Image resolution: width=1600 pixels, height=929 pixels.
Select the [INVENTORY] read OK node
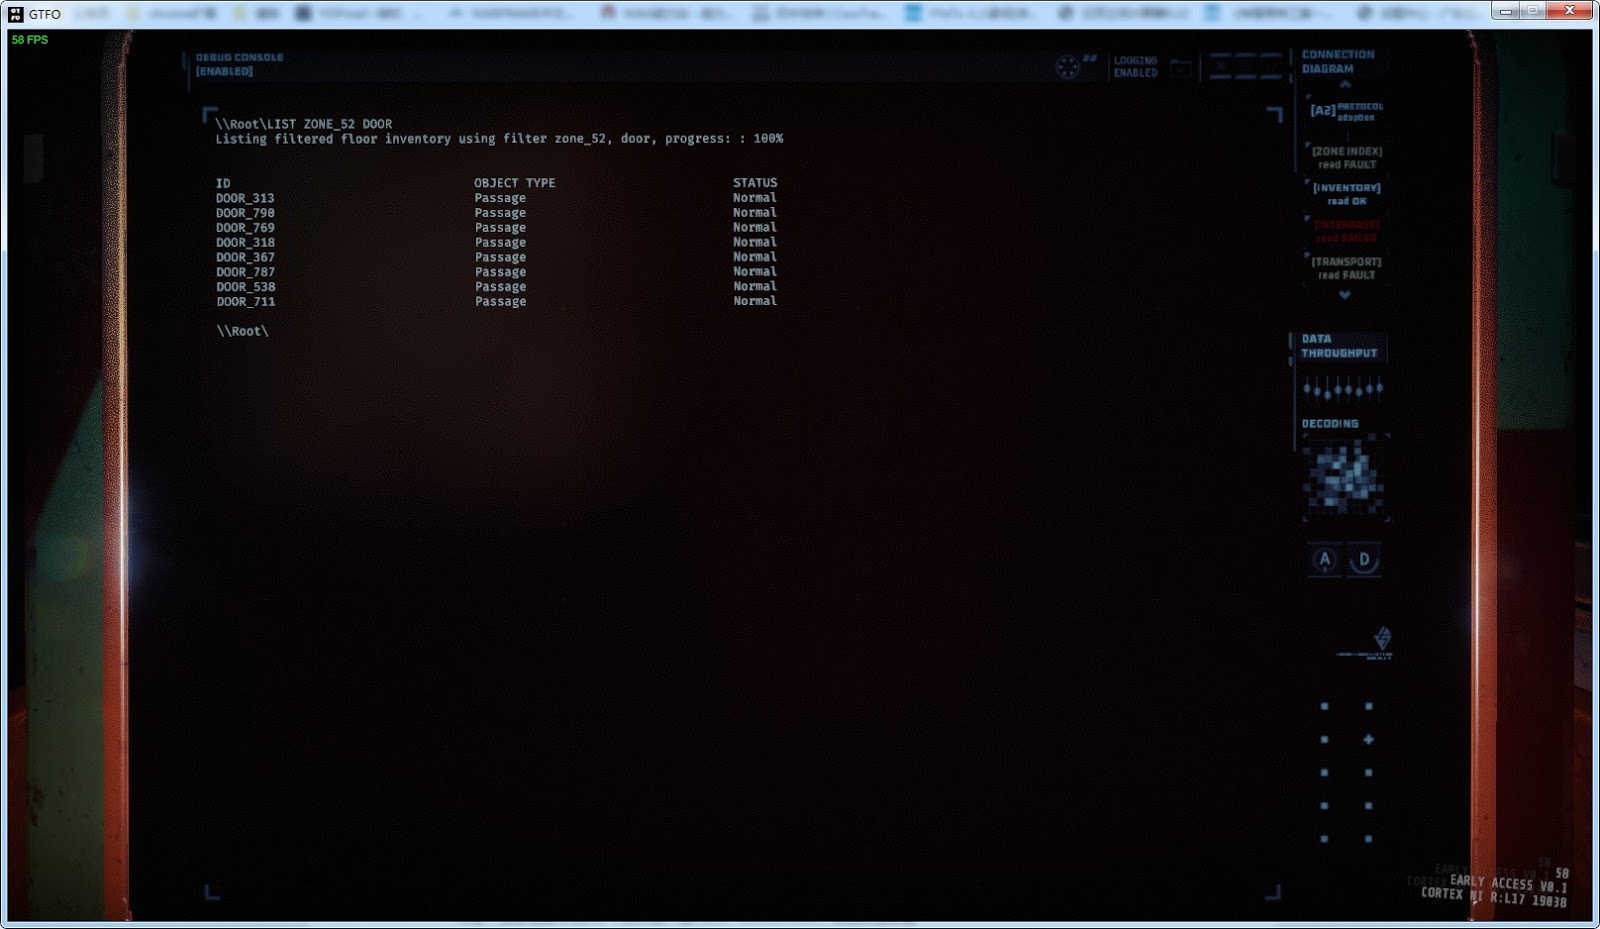[1347, 194]
